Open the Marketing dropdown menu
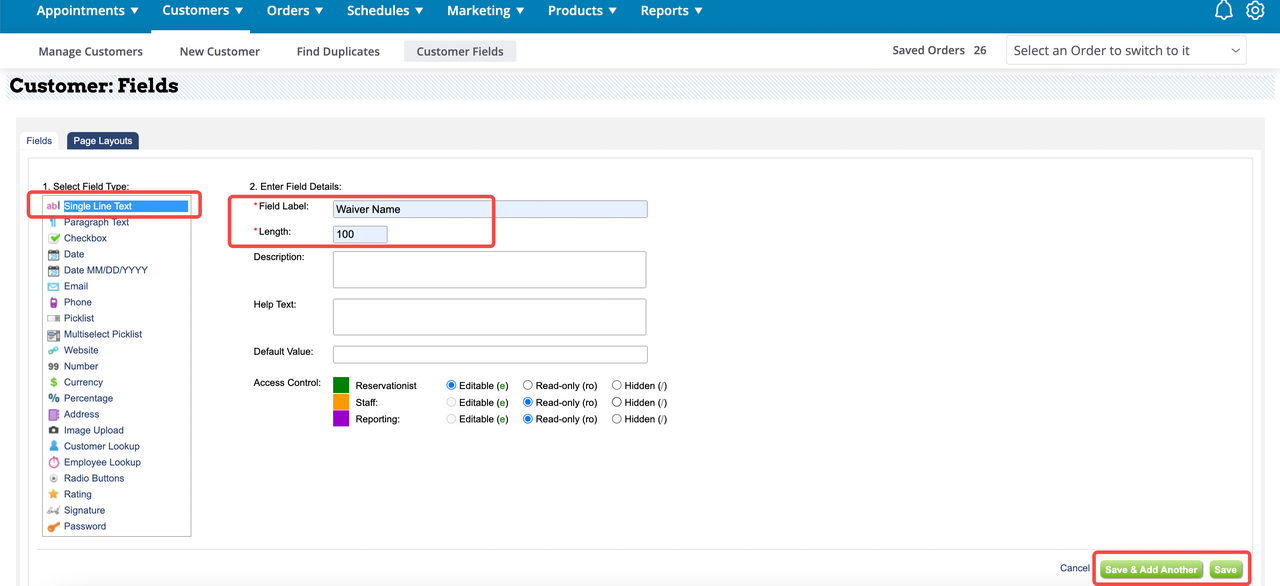The image size is (1280, 586). pos(487,11)
